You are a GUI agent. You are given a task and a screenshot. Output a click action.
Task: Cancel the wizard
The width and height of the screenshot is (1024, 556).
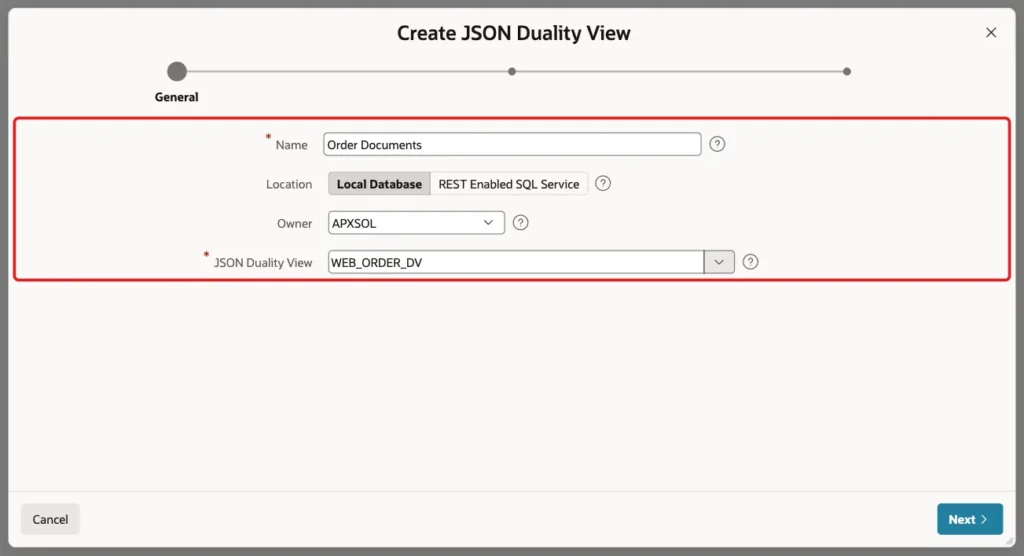point(50,519)
